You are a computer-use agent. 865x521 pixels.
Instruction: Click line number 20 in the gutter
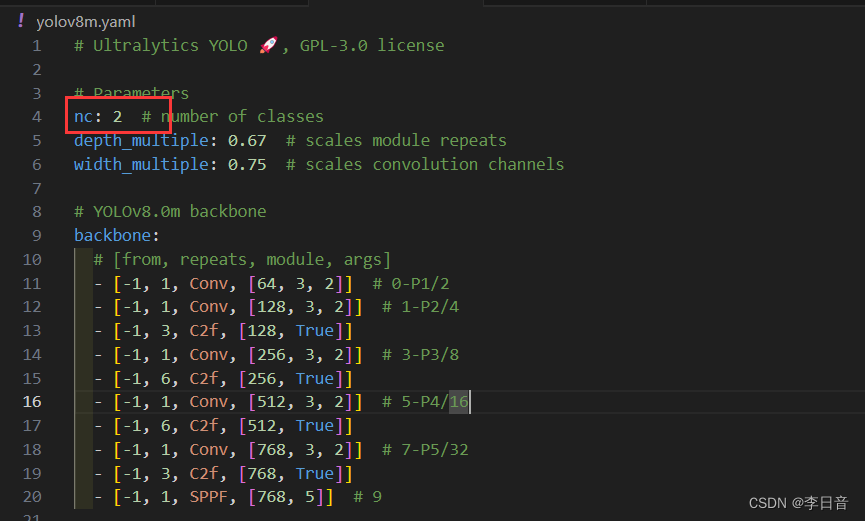point(32,497)
